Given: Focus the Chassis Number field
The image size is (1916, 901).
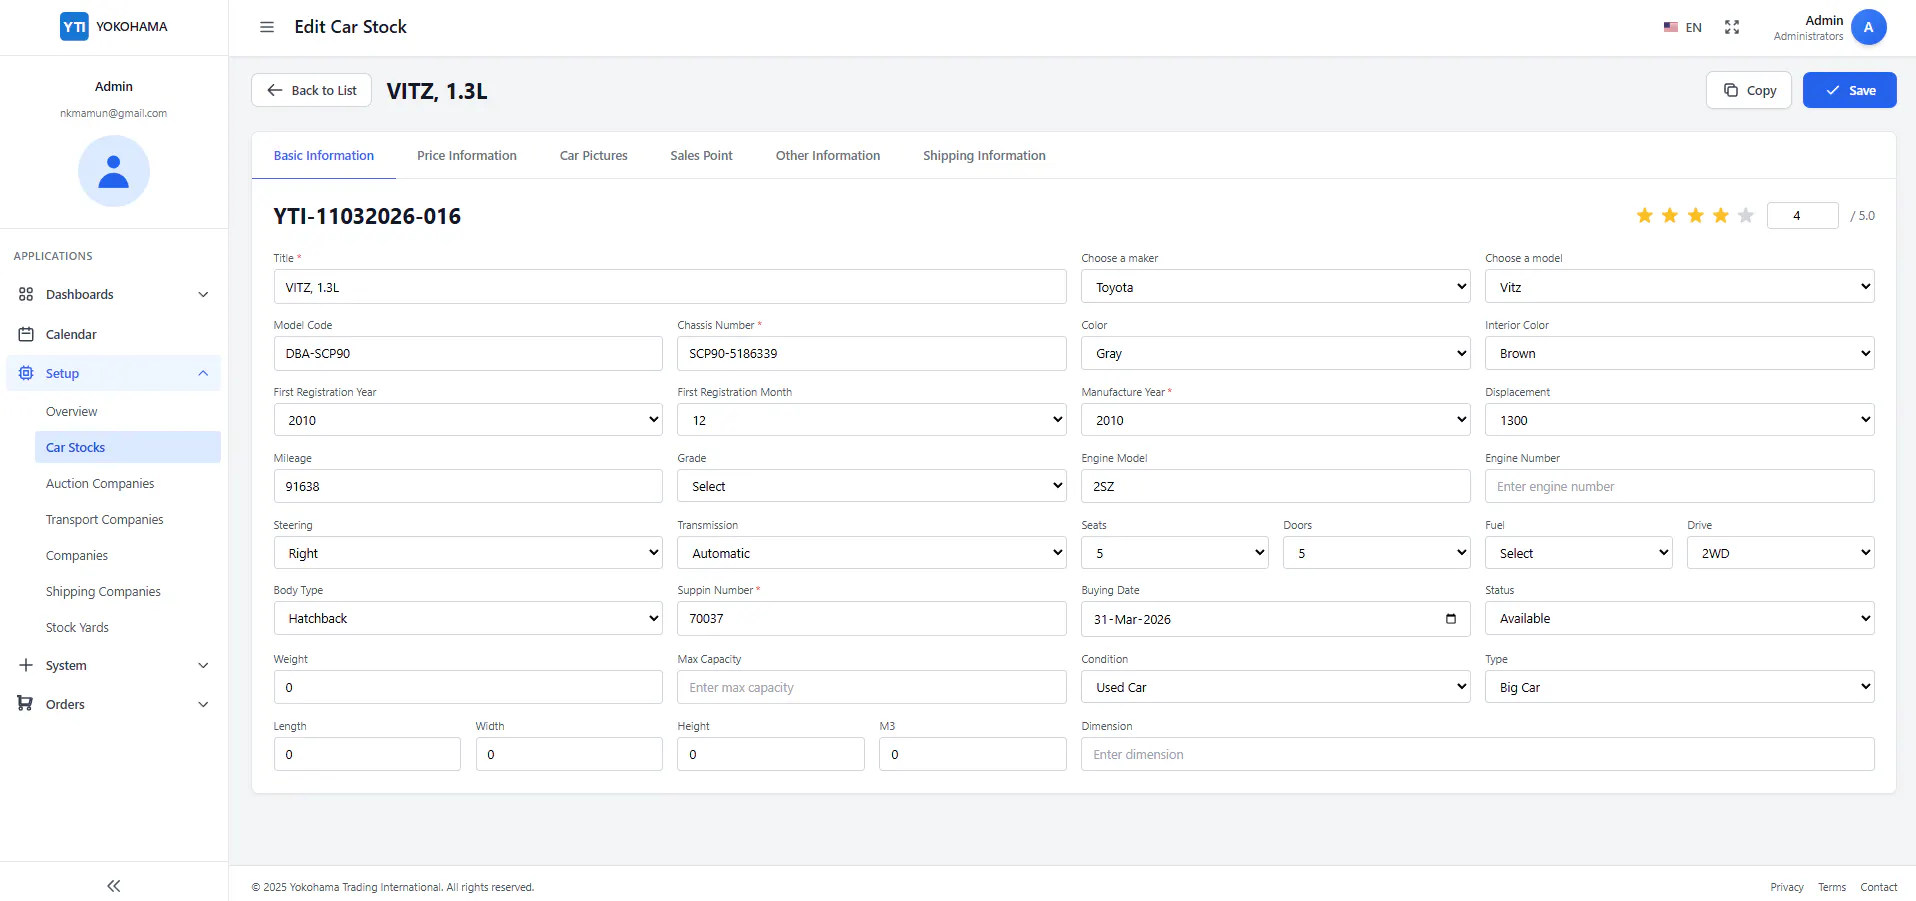Looking at the screenshot, I should click(871, 353).
